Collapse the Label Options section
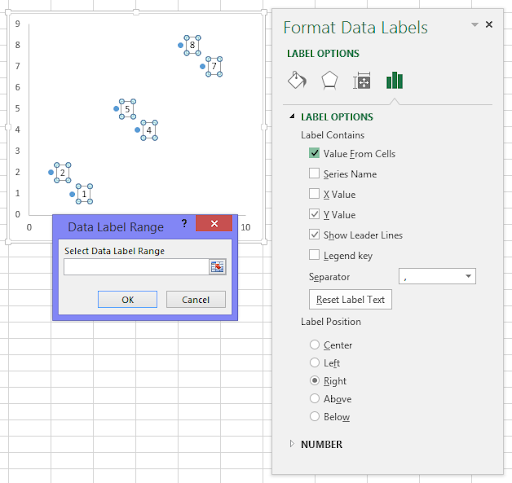Image resolution: width=512 pixels, height=483 pixels. 292,116
